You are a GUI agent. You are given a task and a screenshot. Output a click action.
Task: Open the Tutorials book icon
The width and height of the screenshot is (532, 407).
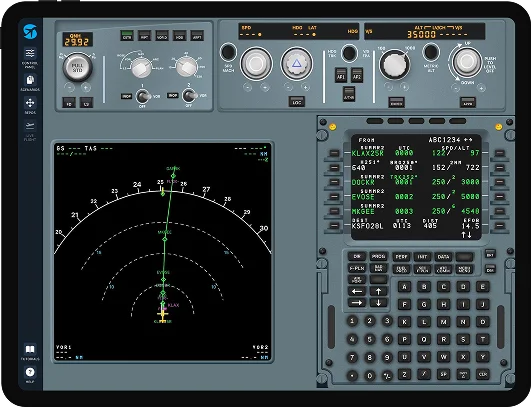pyautogui.click(x=30, y=349)
